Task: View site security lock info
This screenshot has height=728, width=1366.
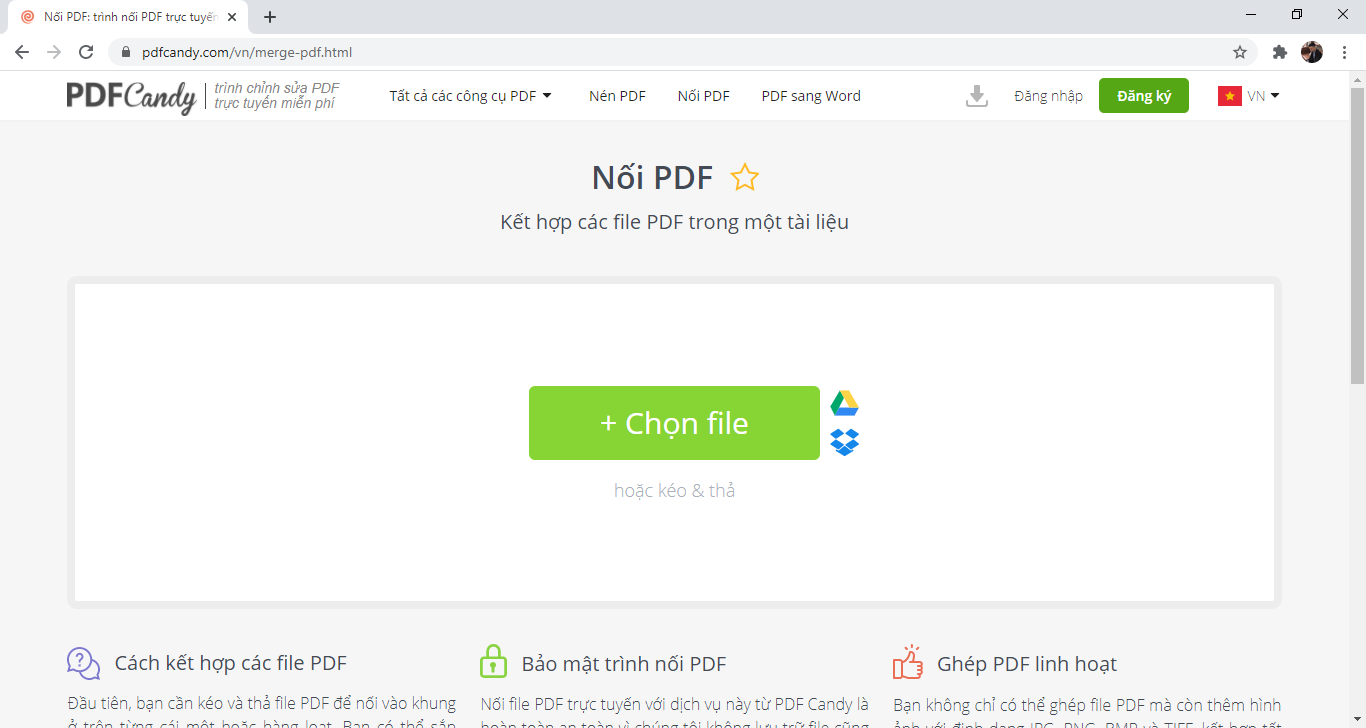Action: 126,52
